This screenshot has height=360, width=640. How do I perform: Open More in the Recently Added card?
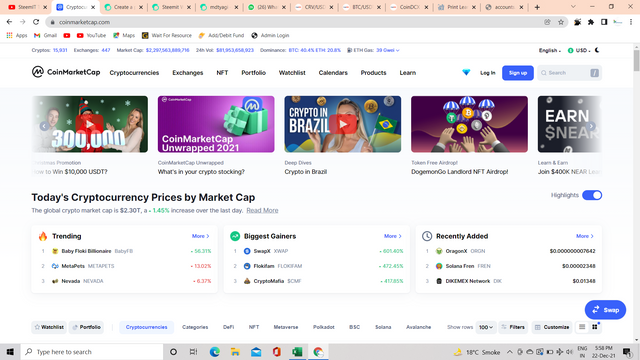pyautogui.click(x=584, y=236)
